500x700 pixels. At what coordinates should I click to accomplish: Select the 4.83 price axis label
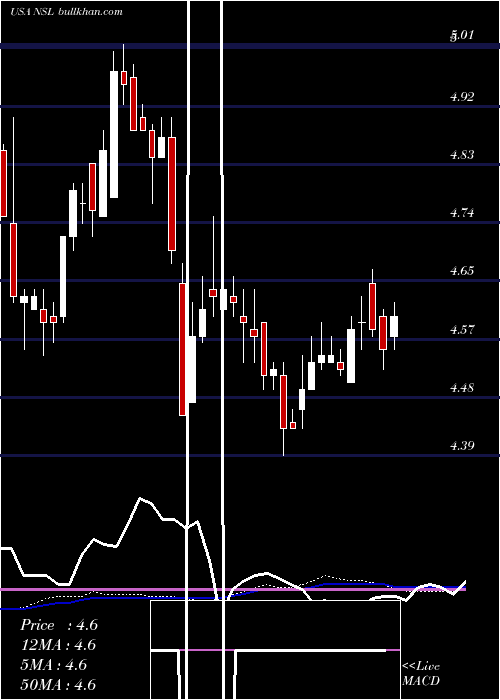tap(462, 155)
